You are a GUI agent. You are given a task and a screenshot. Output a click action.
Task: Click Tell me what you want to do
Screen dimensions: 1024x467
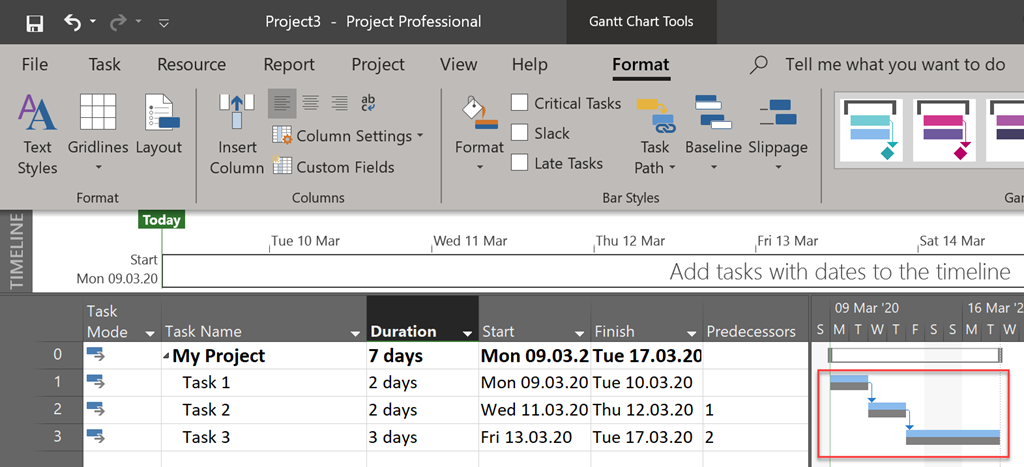point(894,64)
